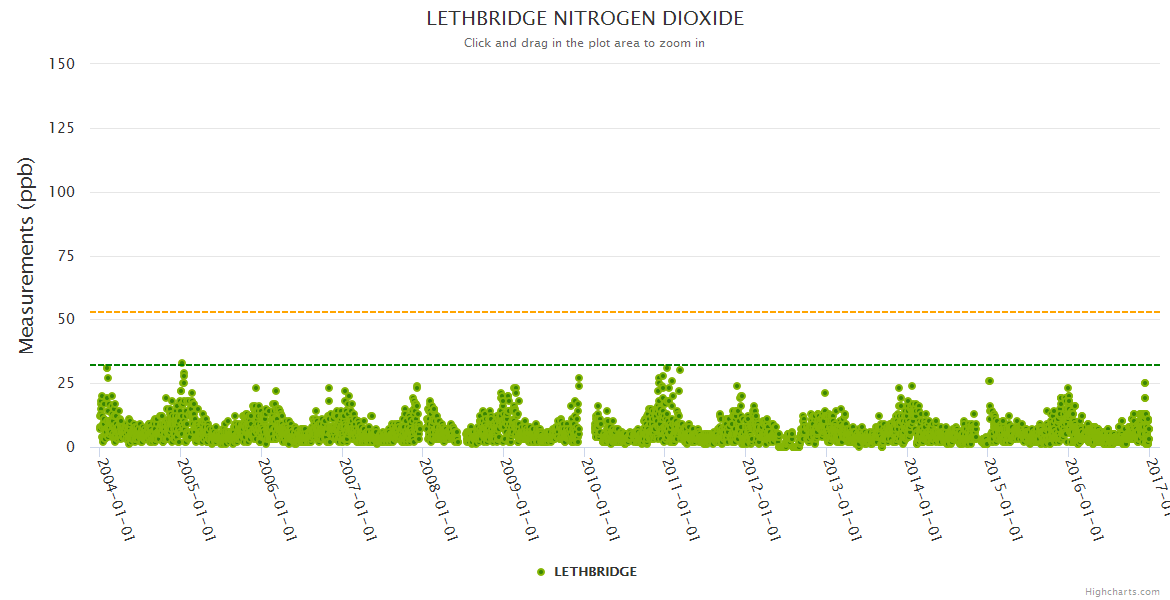This screenshot has width=1170, height=600.
Task: Click the chart title LETHBRIDGE NITROGEN DIOXIDE
Action: 585,19
